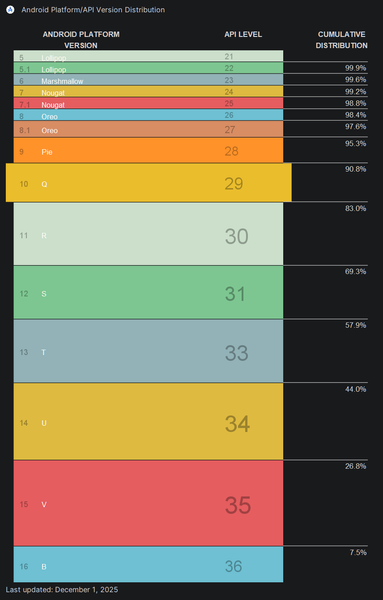Select the highlighted Android 10 Q row
This screenshot has width=383, height=600.
pyautogui.click(x=148, y=183)
